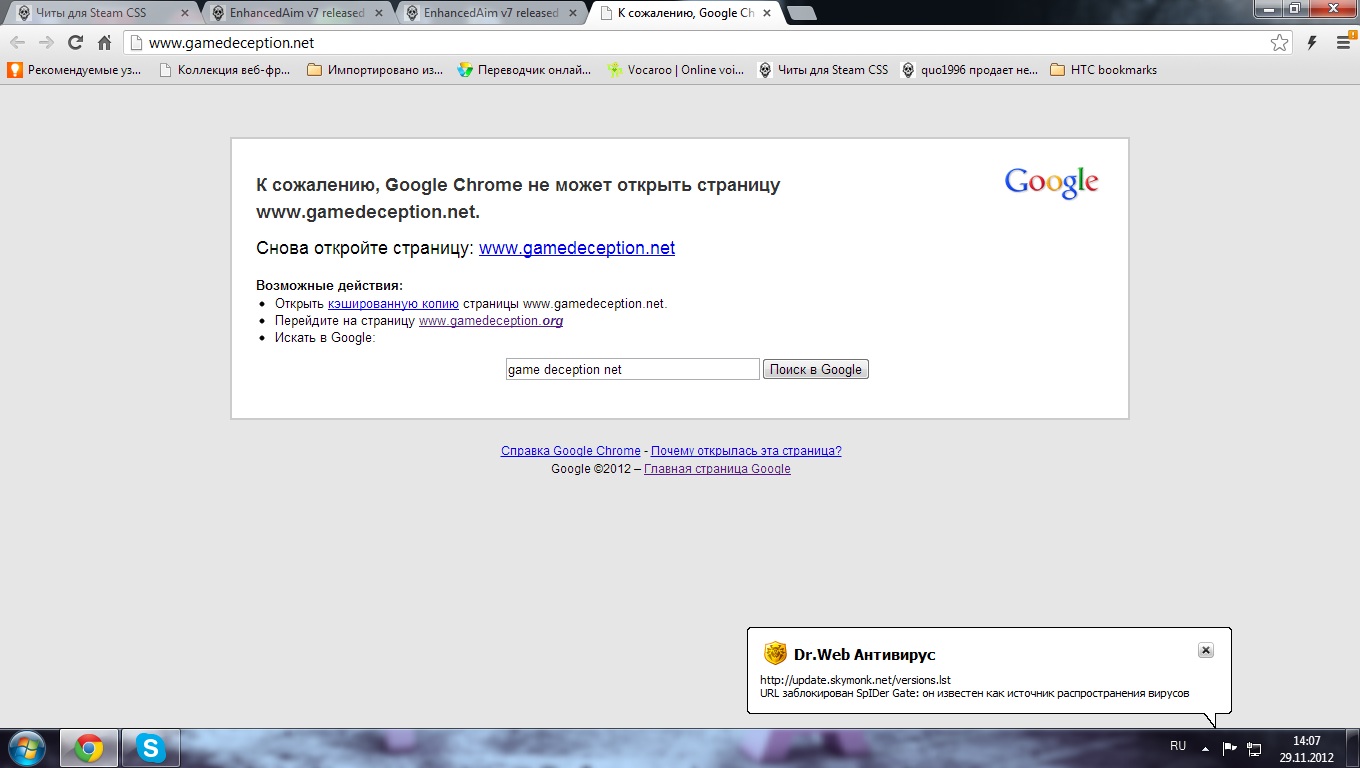Open 'Почему открылась эта страница?' link
This screenshot has width=1360, height=768.
click(x=746, y=451)
